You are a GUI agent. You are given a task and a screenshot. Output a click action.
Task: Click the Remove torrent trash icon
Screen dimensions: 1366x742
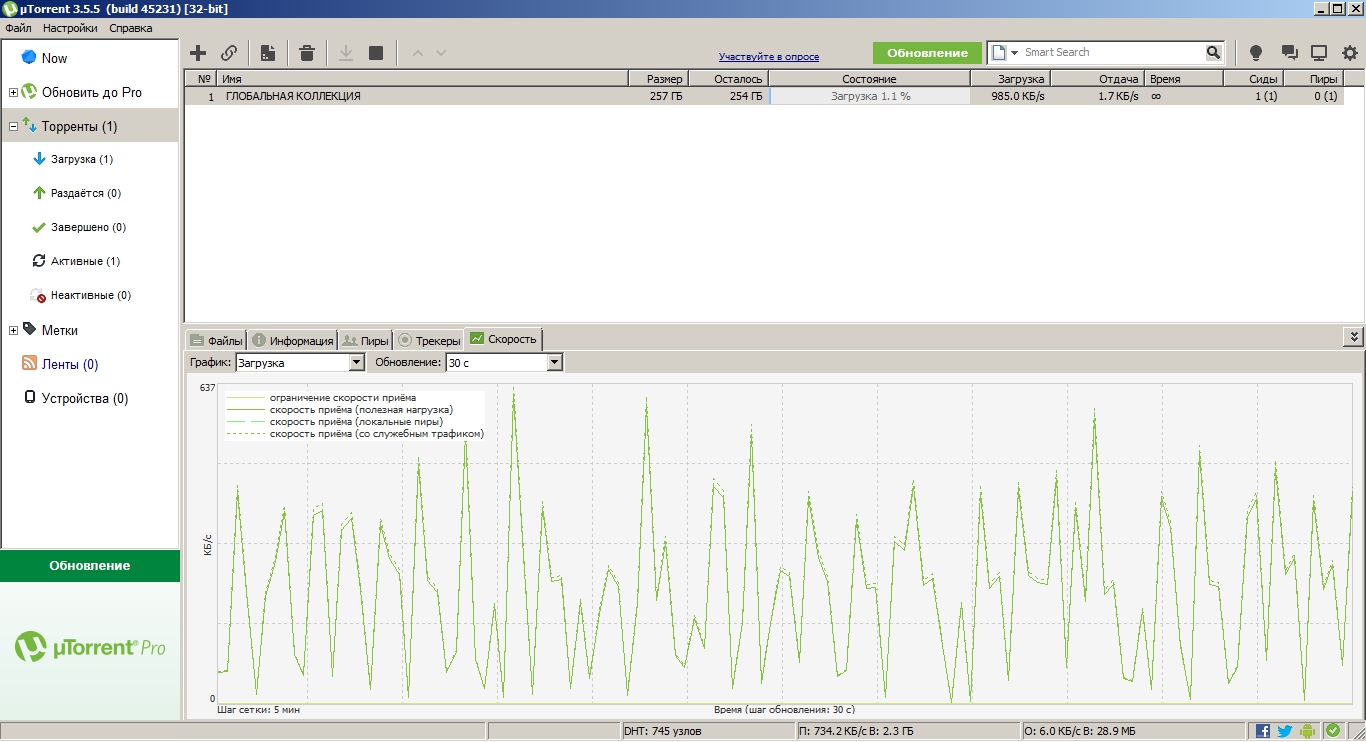(x=307, y=53)
